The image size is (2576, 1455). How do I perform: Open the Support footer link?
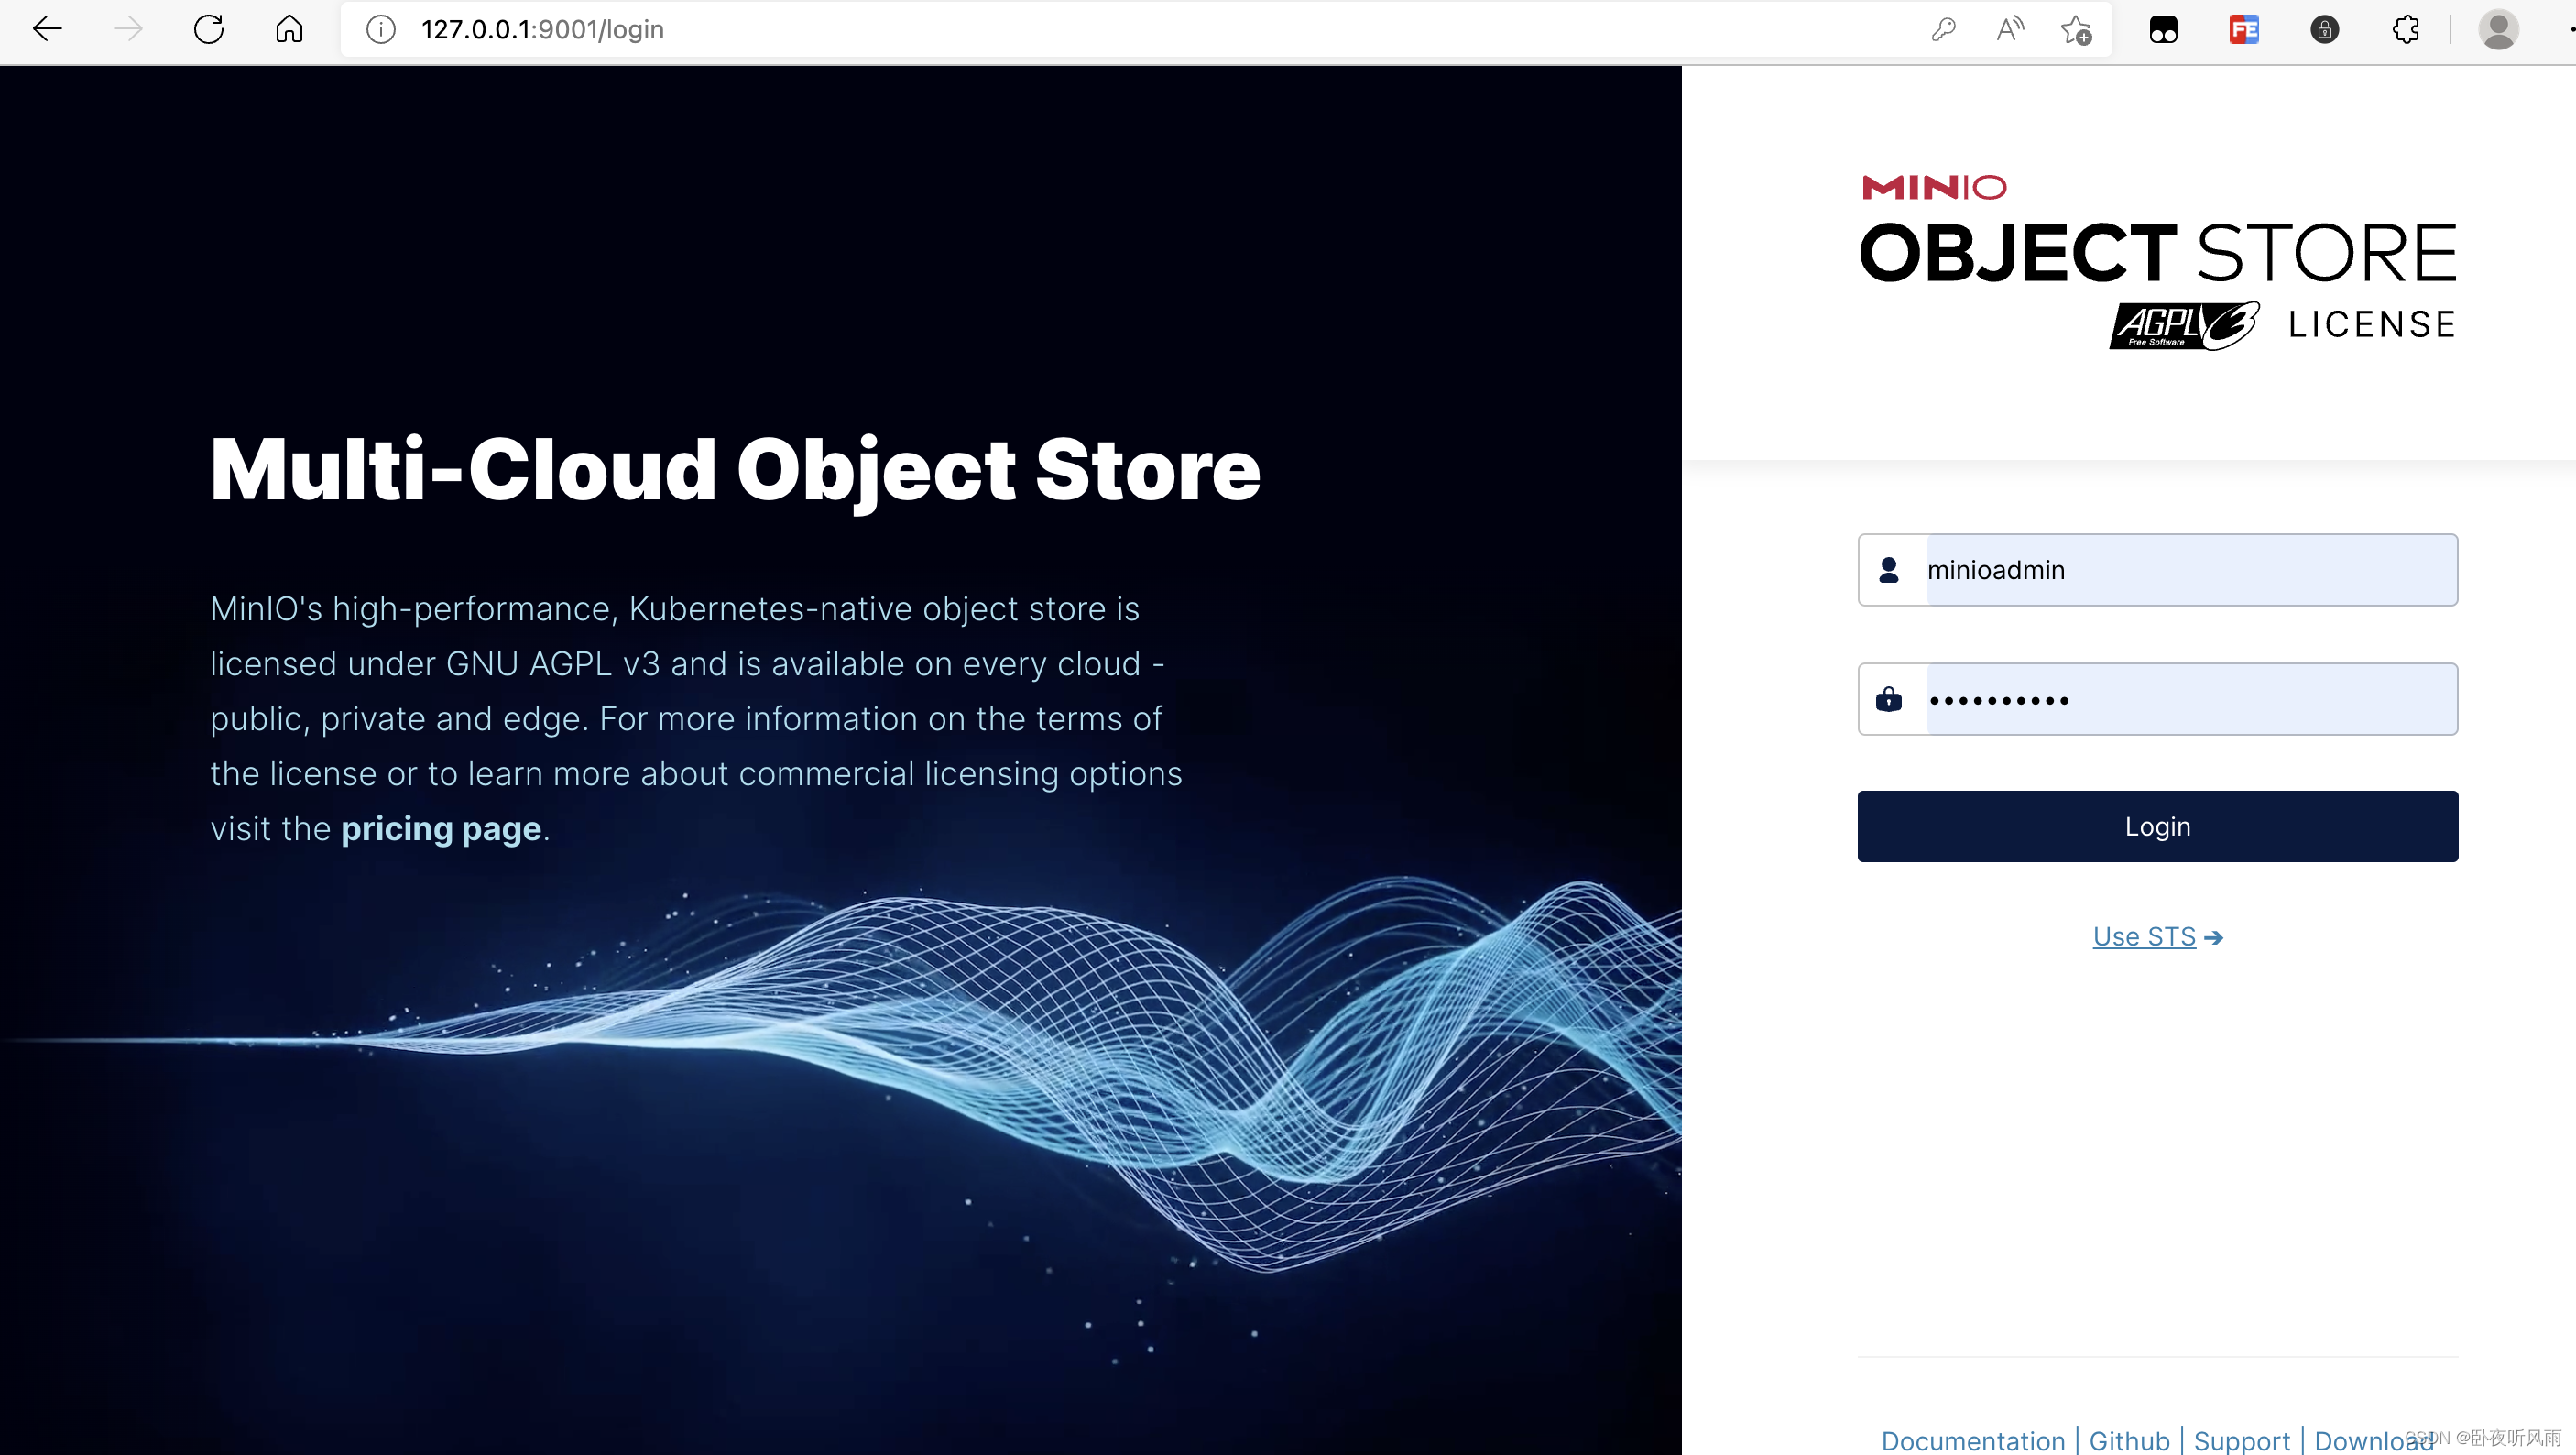pyautogui.click(x=2241, y=1440)
